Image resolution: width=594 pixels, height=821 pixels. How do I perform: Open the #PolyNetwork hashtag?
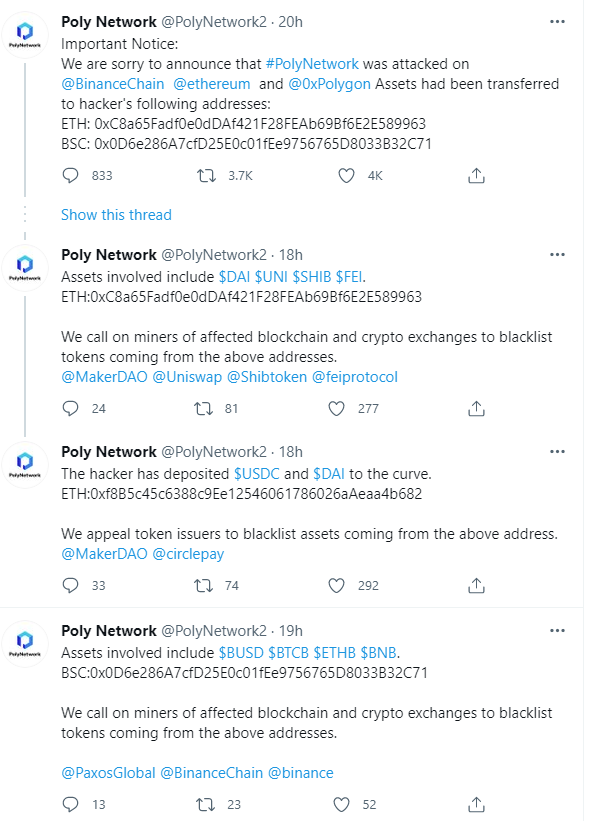312,64
